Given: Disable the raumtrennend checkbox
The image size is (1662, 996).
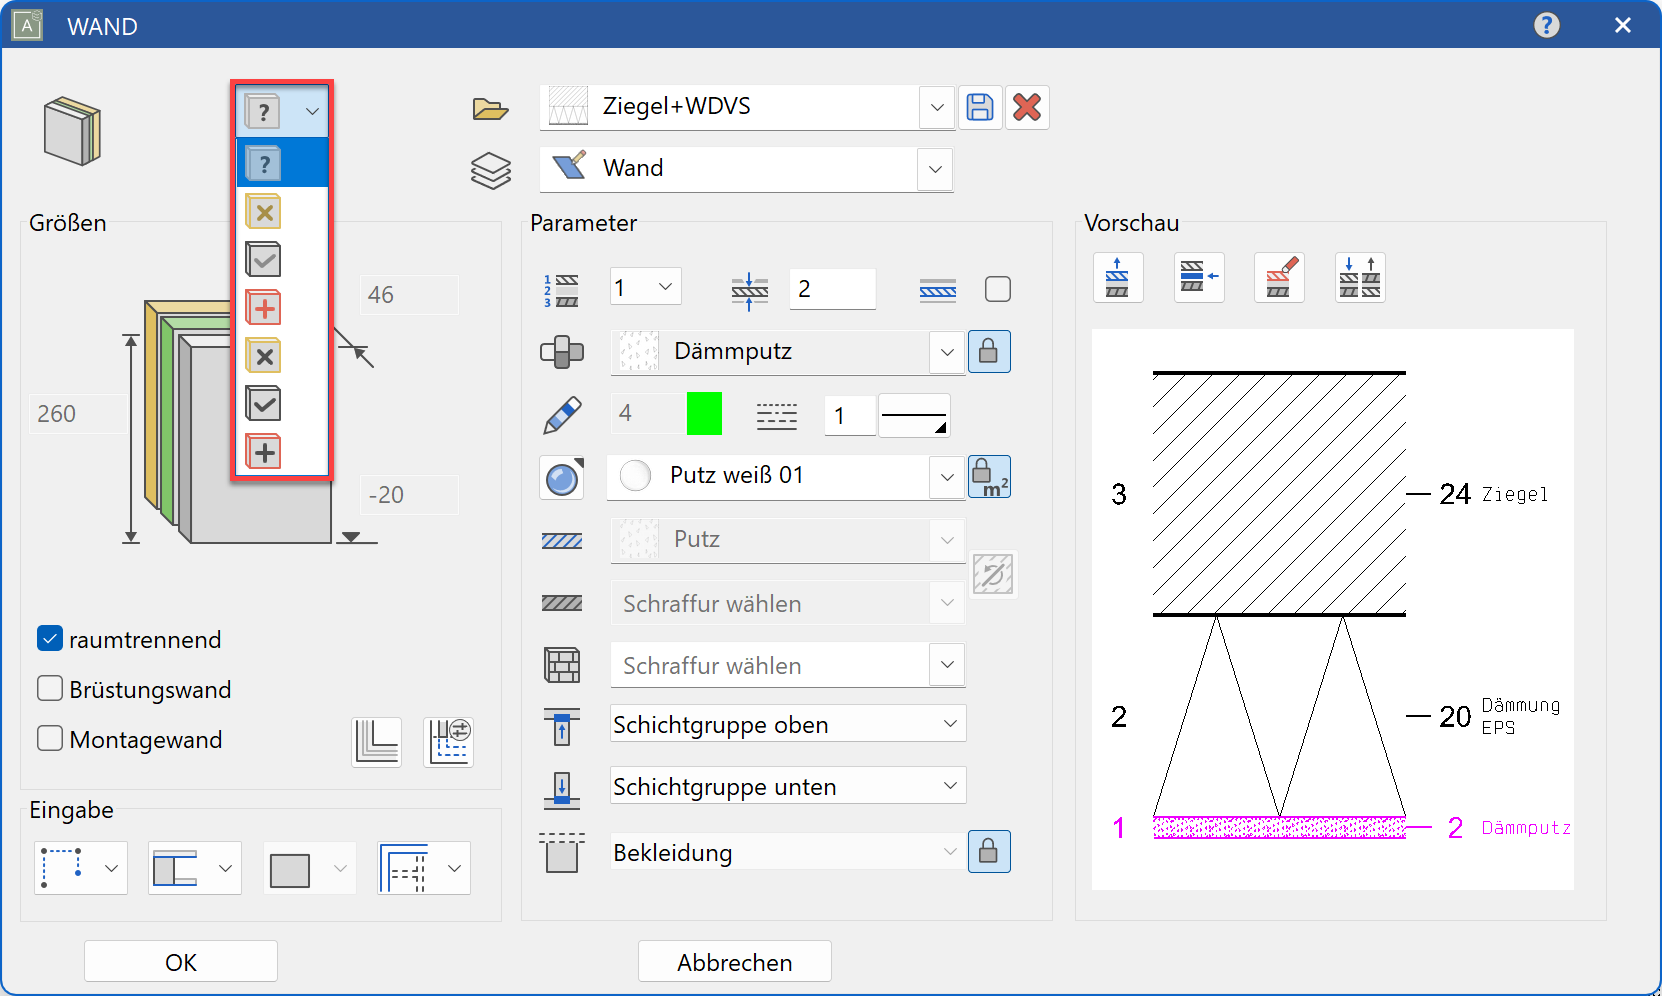Looking at the screenshot, I should 50,639.
